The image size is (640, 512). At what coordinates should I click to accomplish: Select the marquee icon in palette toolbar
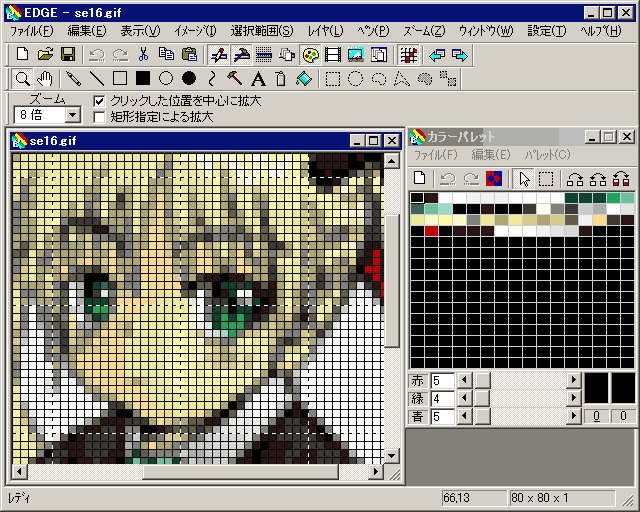pos(546,179)
